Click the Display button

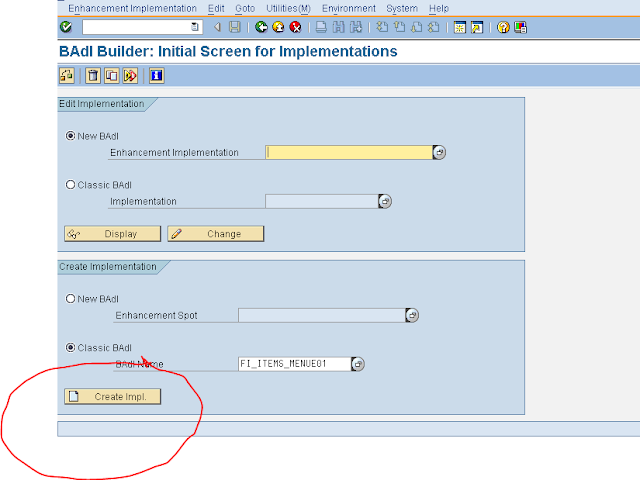pyautogui.click(x=113, y=234)
